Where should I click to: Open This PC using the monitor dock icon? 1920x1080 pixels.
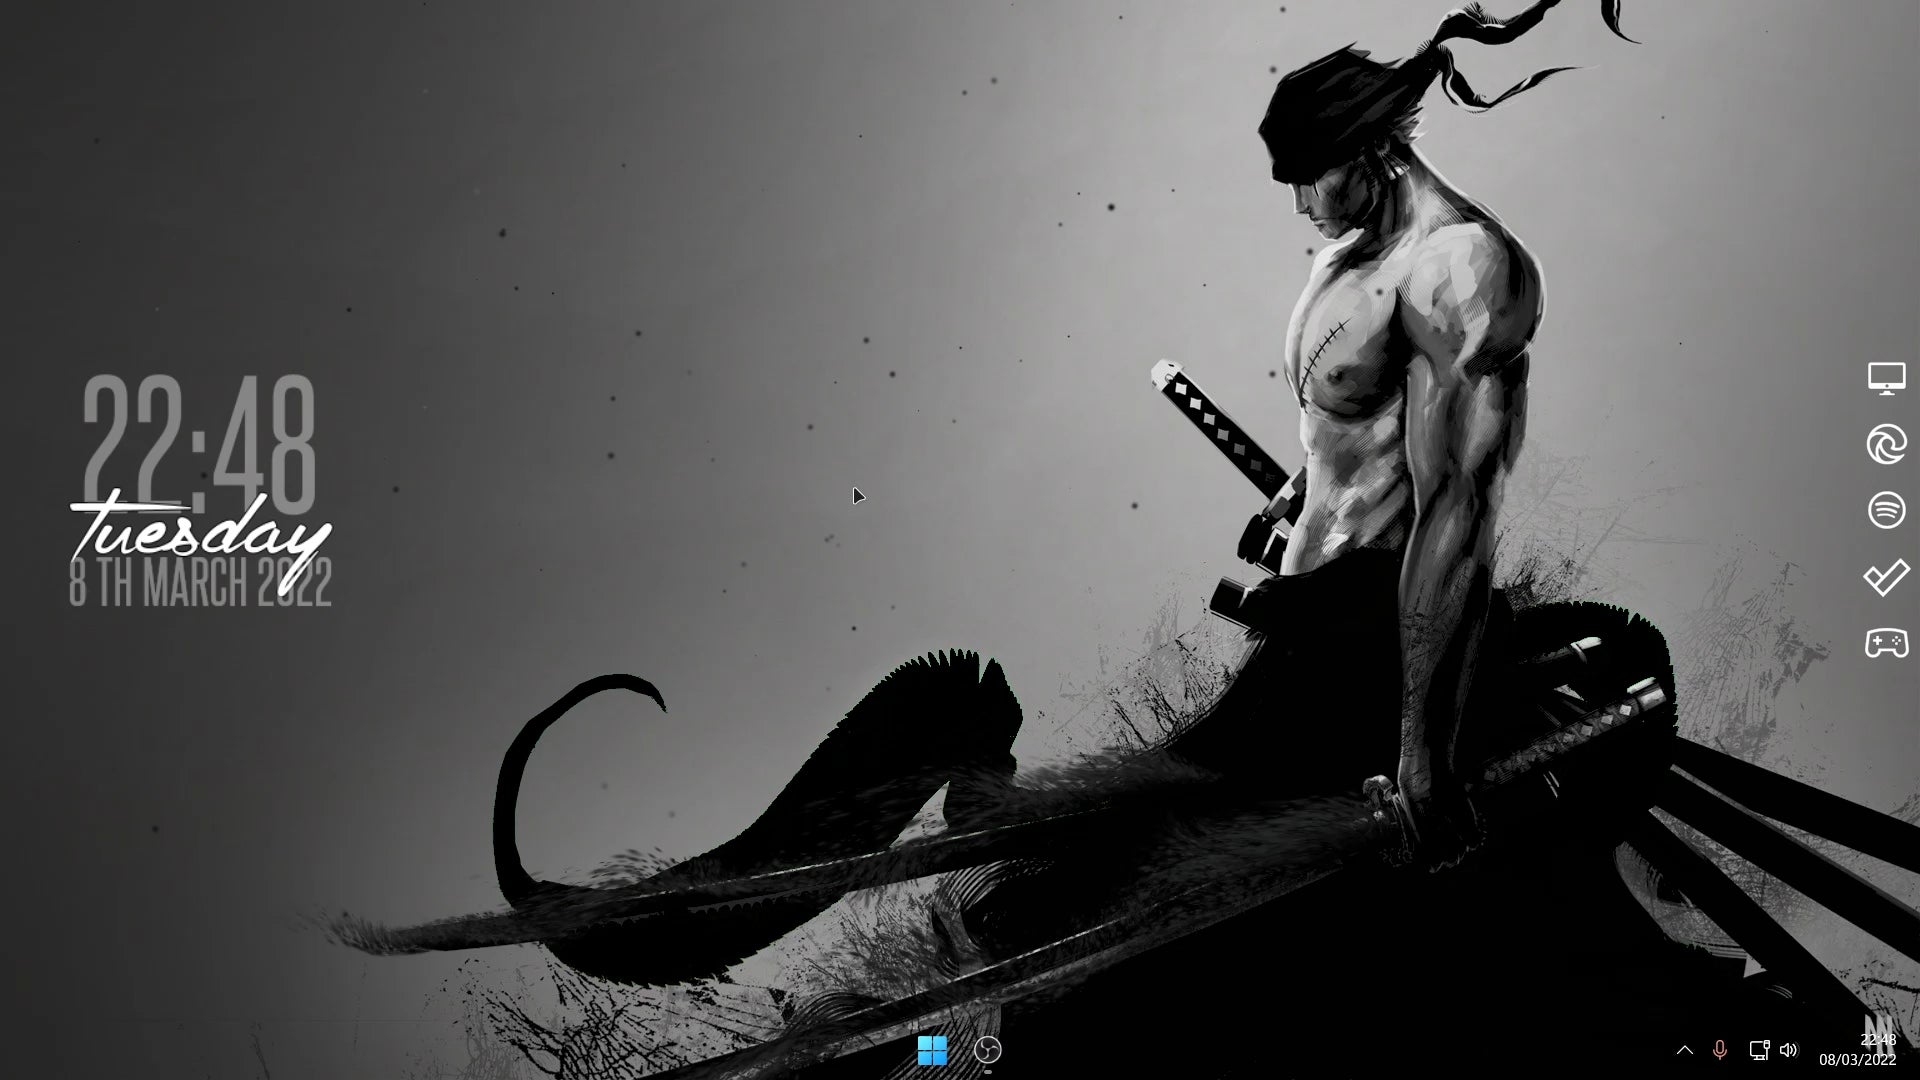(1886, 380)
